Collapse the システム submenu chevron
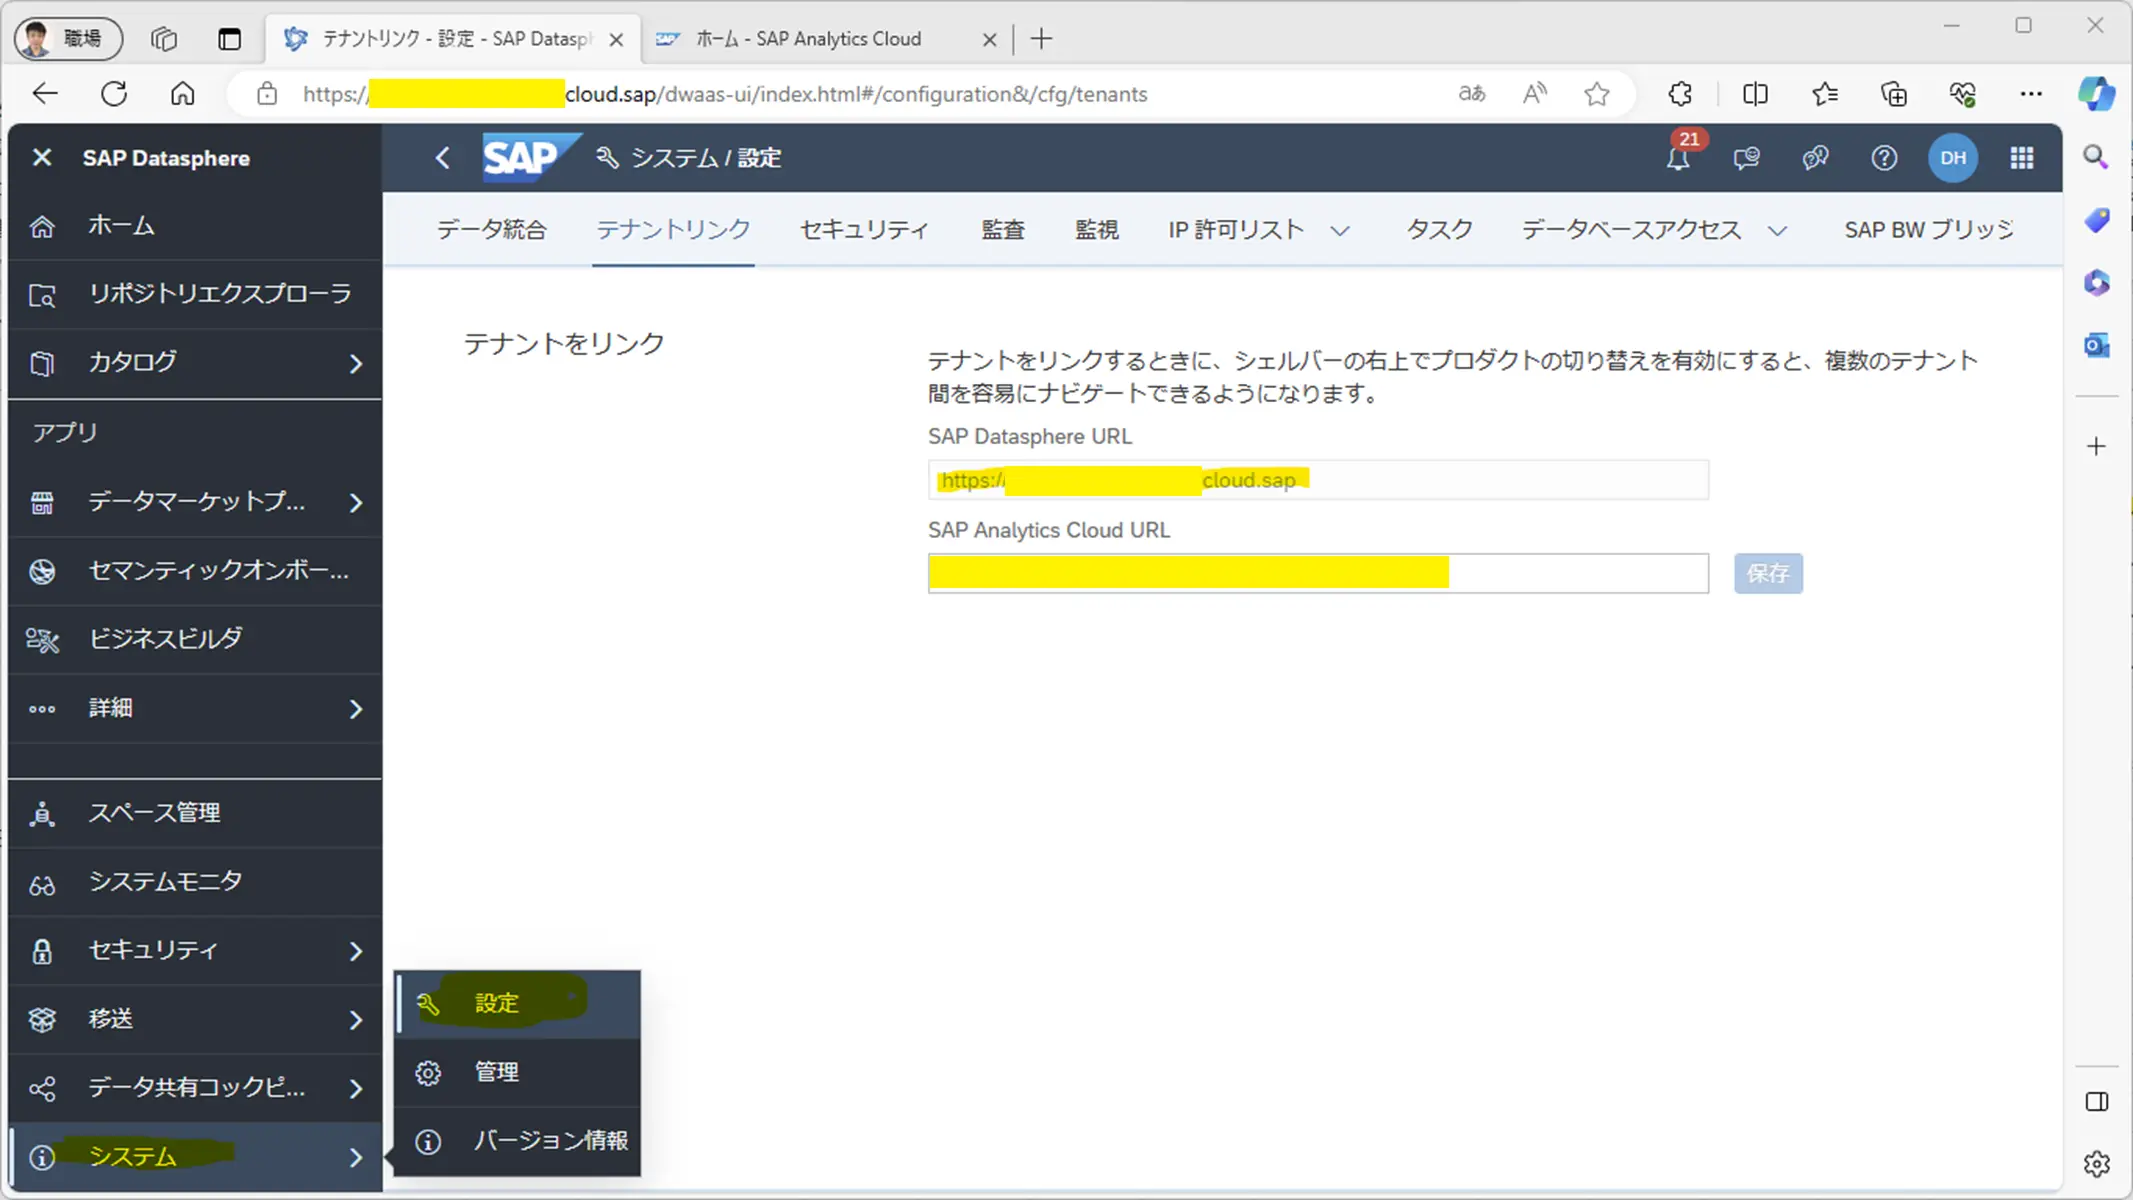Image resolution: width=2133 pixels, height=1200 pixels. pyautogui.click(x=356, y=1157)
